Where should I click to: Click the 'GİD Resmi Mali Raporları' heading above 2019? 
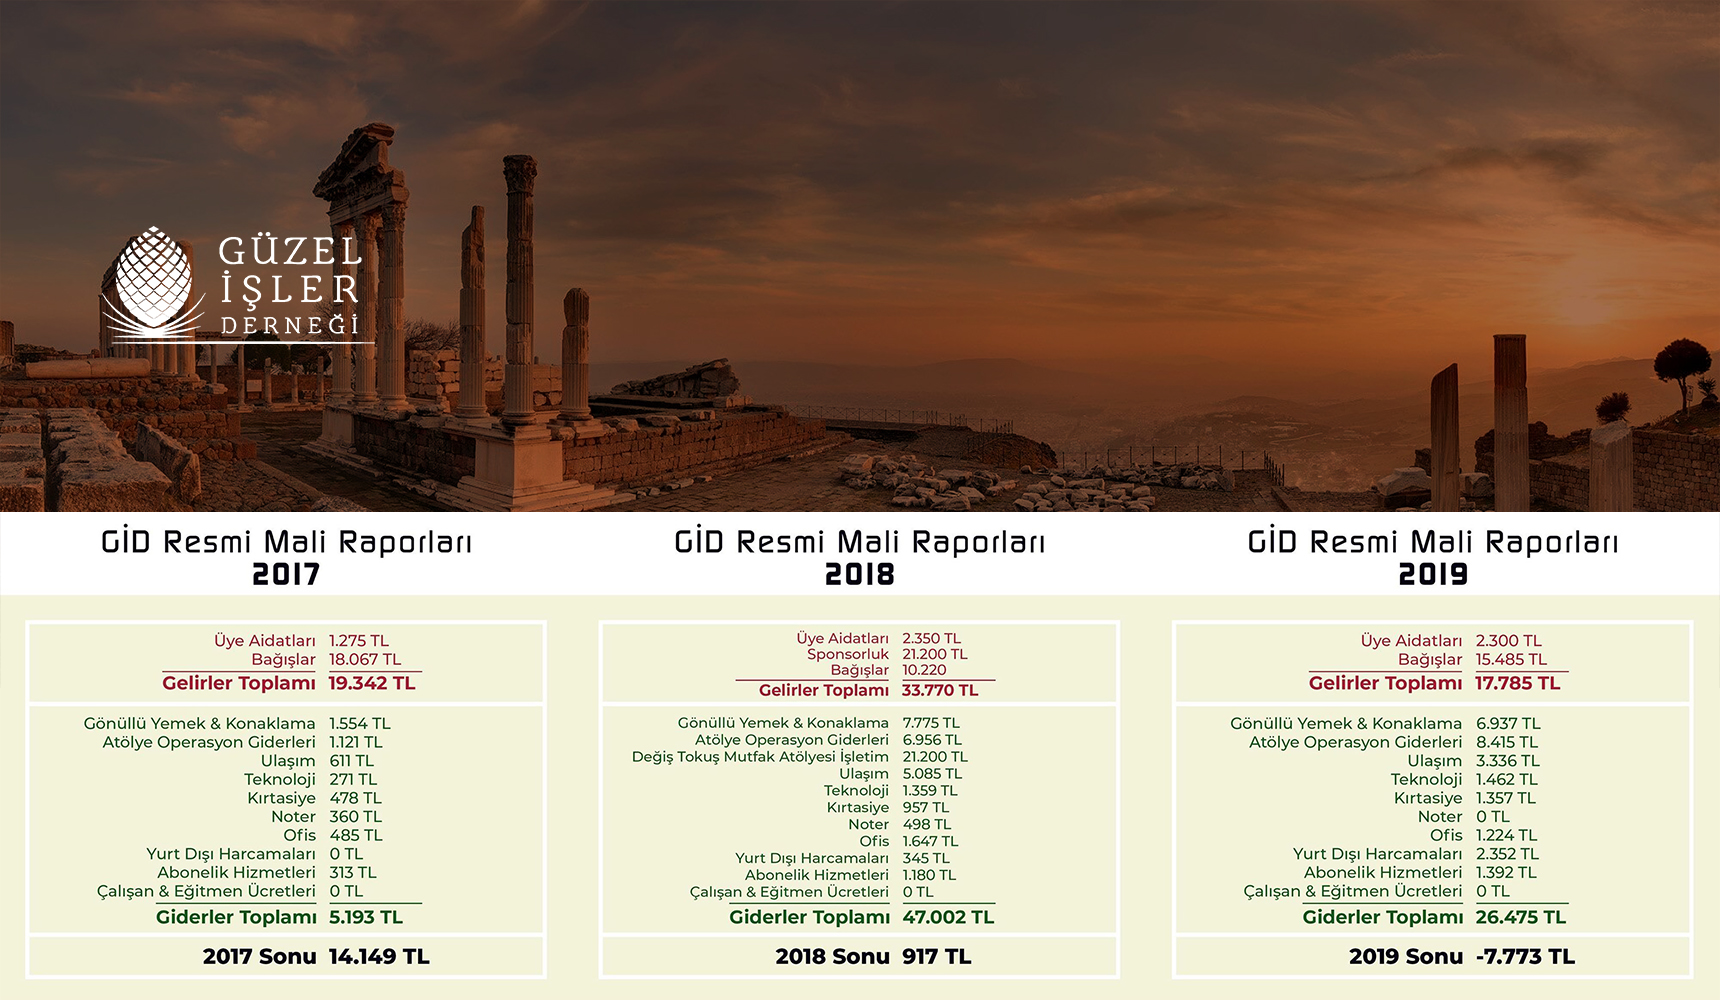1433,542
